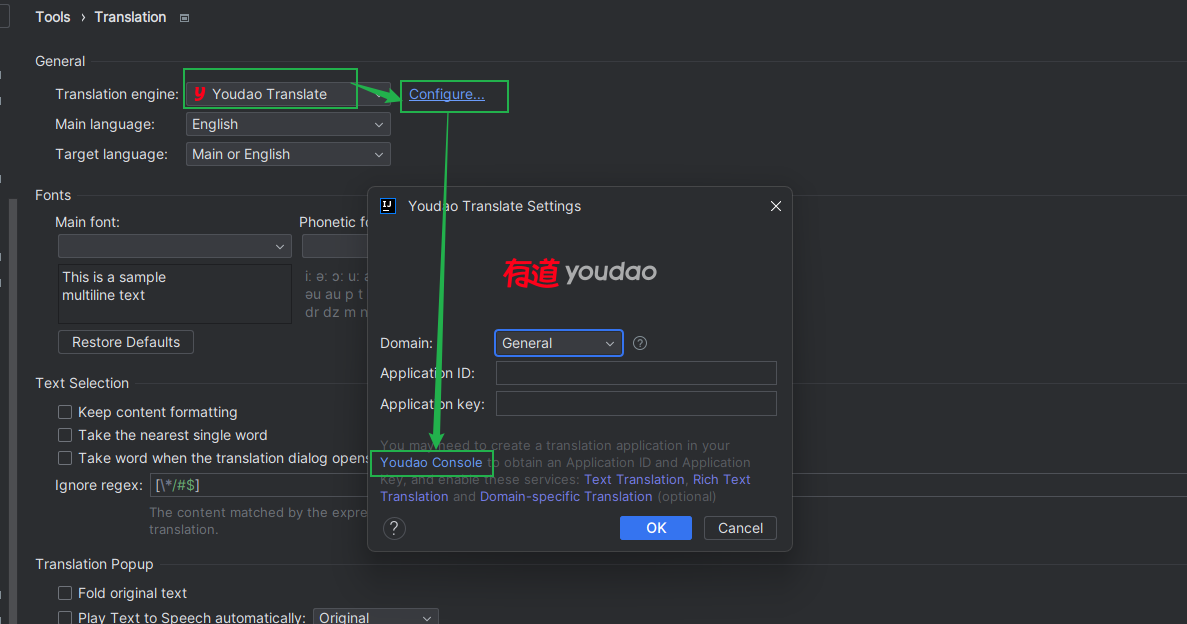Expand the Target language dropdown
The width and height of the screenshot is (1187, 624).
click(x=288, y=154)
